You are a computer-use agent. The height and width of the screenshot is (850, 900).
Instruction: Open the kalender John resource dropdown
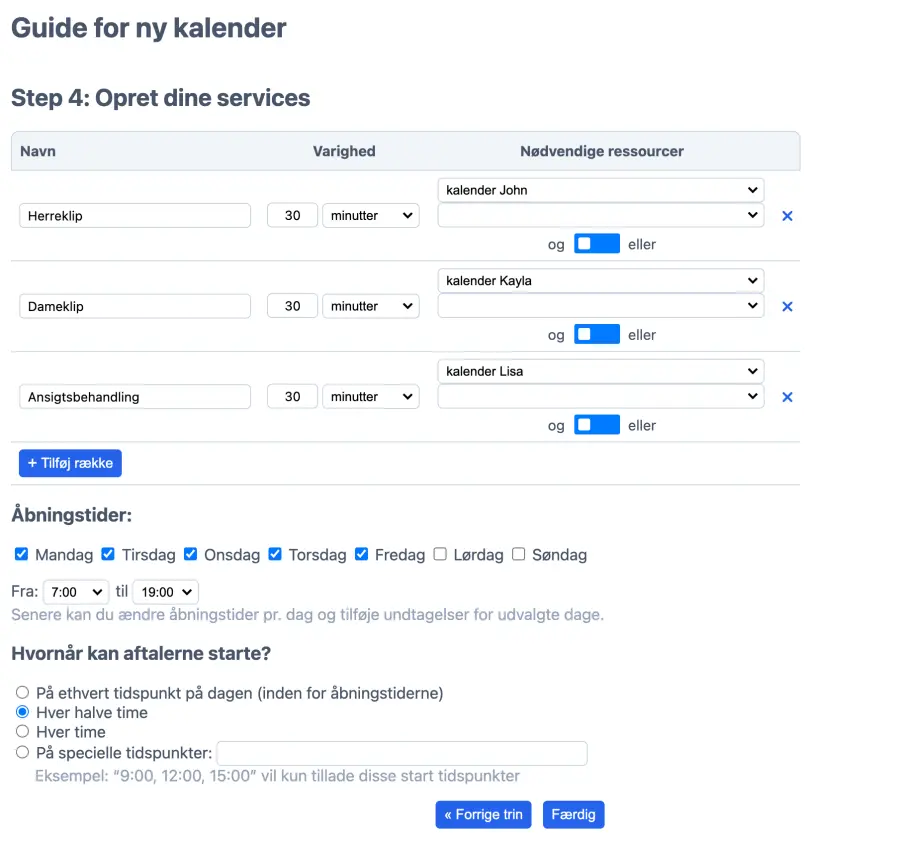coord(600,190)
